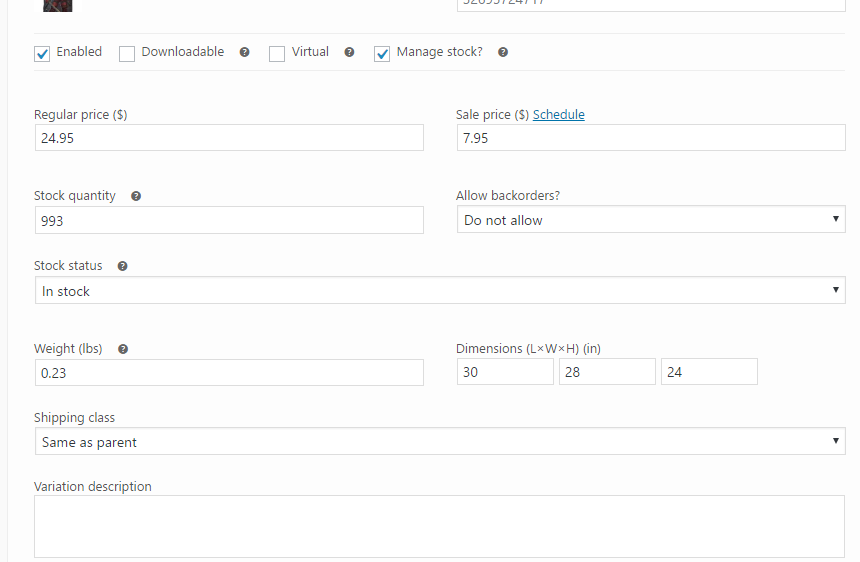Viewport: 860px width, 562px height.
Task: Click the Regular price field
Action: click(229, 138)
